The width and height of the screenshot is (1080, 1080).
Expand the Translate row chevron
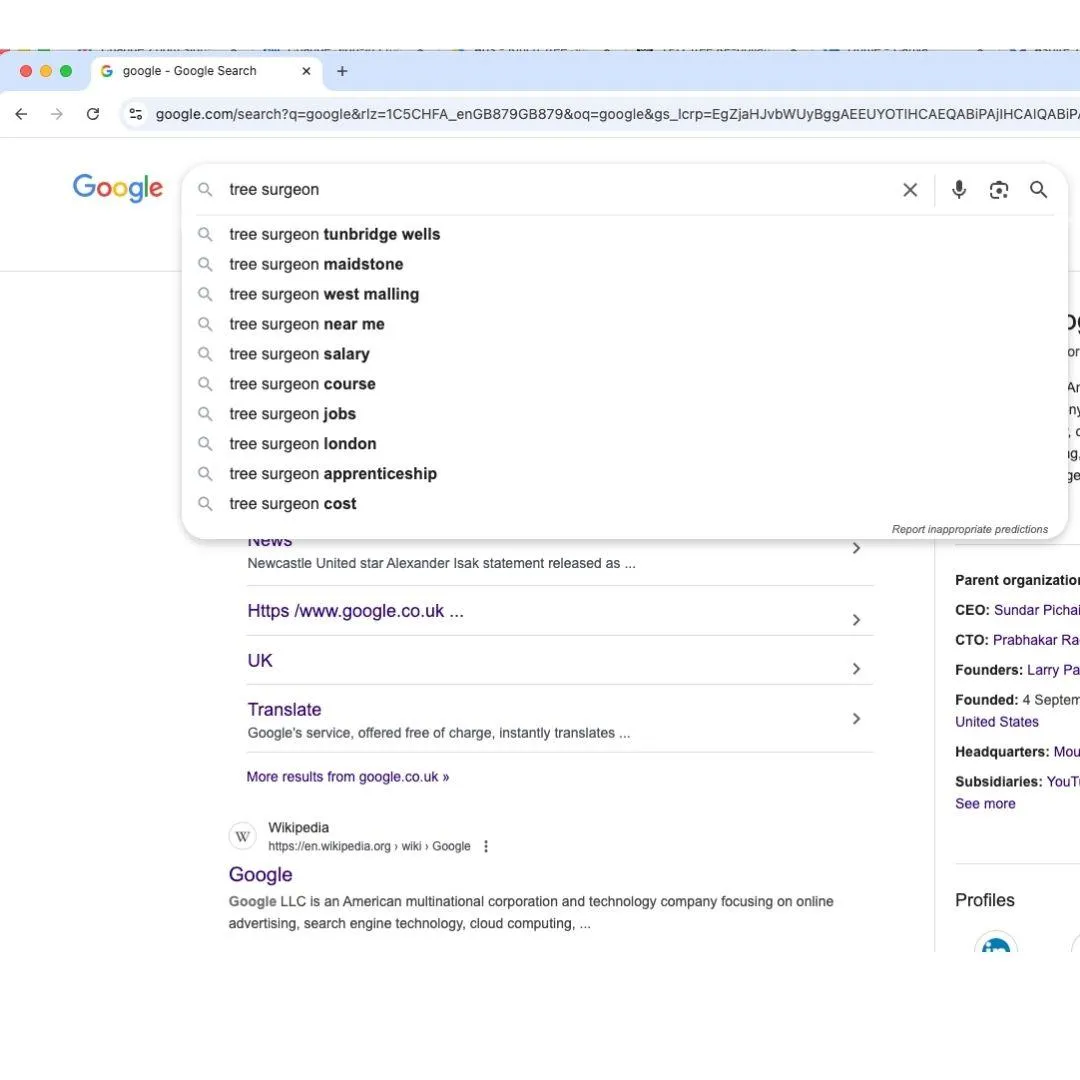tap(856, 718)
